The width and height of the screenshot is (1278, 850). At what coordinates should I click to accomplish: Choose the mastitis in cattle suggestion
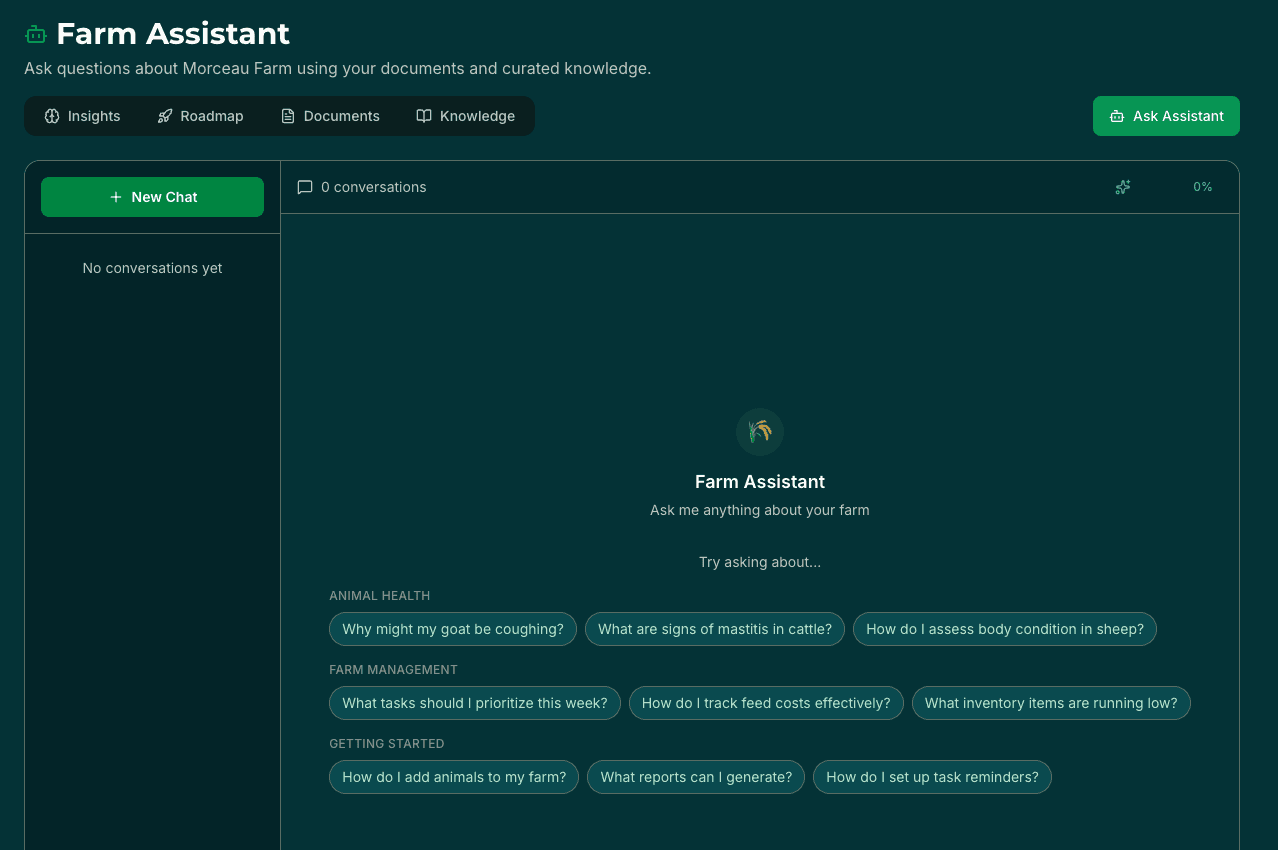[715, 629]
